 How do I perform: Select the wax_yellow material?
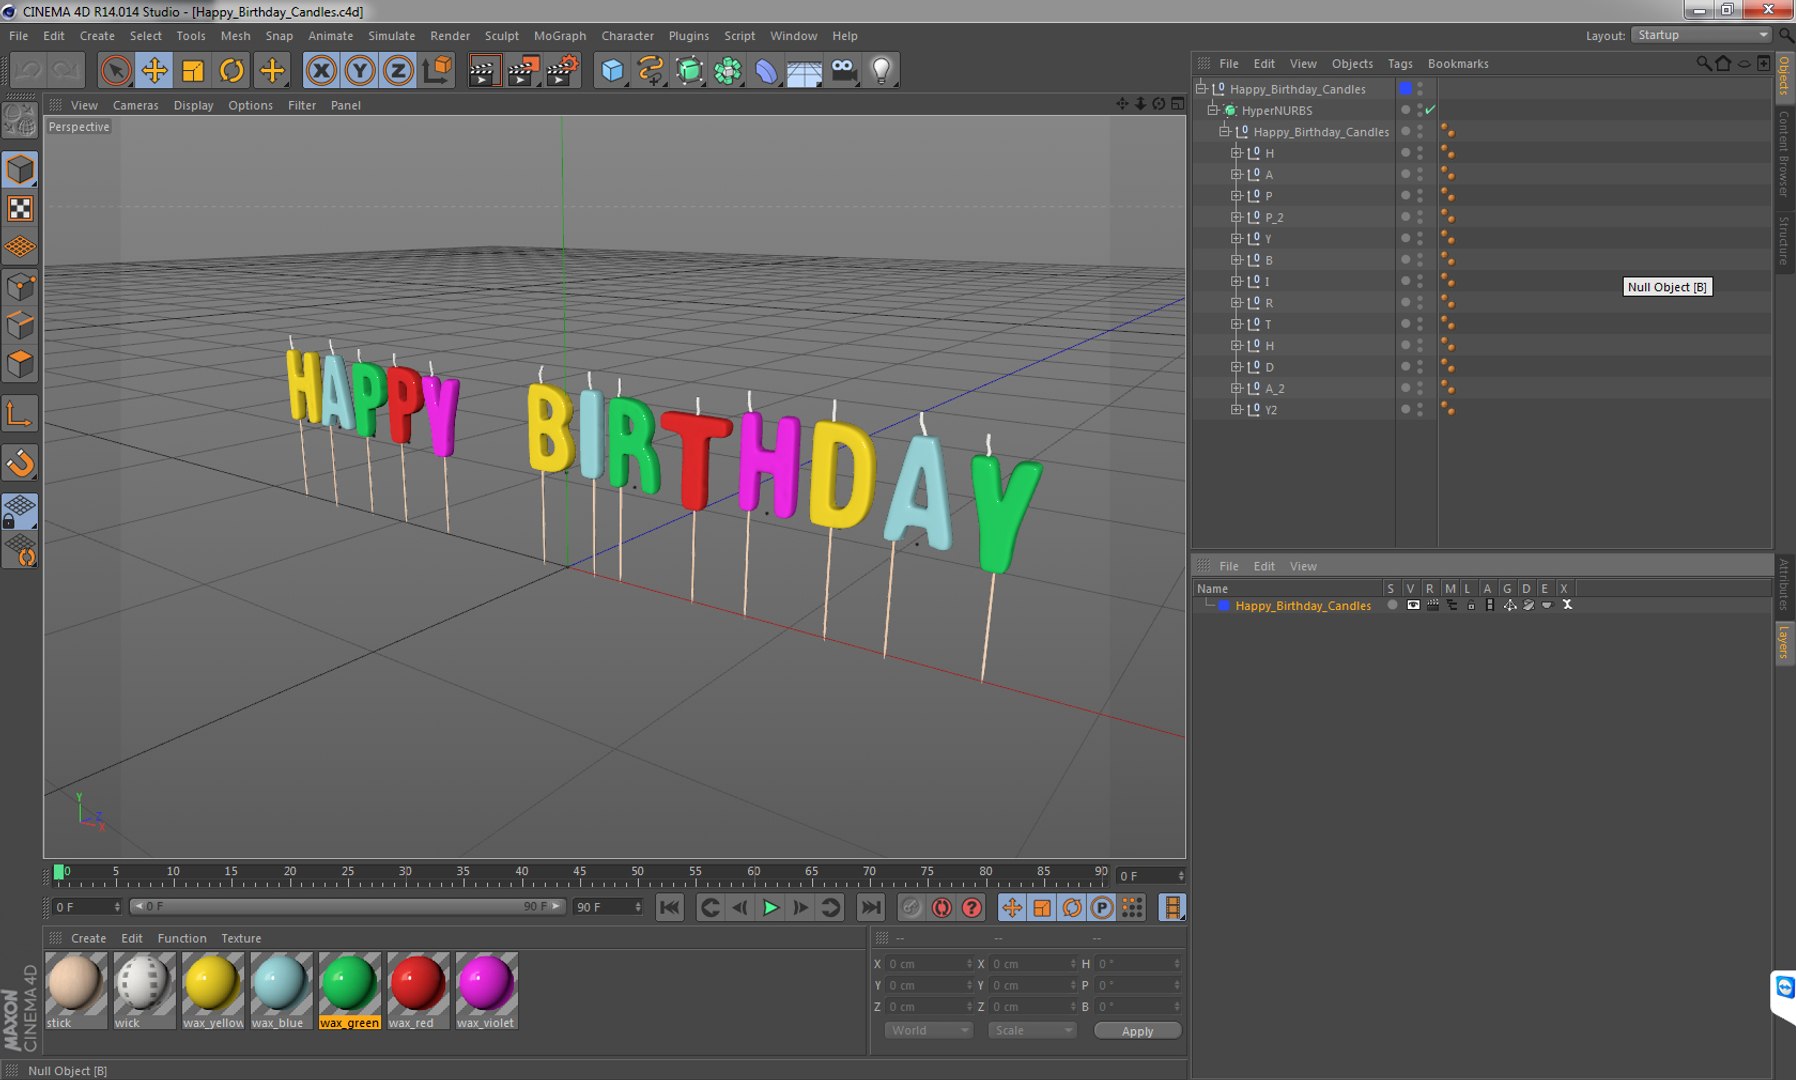(x=213, y=990)
